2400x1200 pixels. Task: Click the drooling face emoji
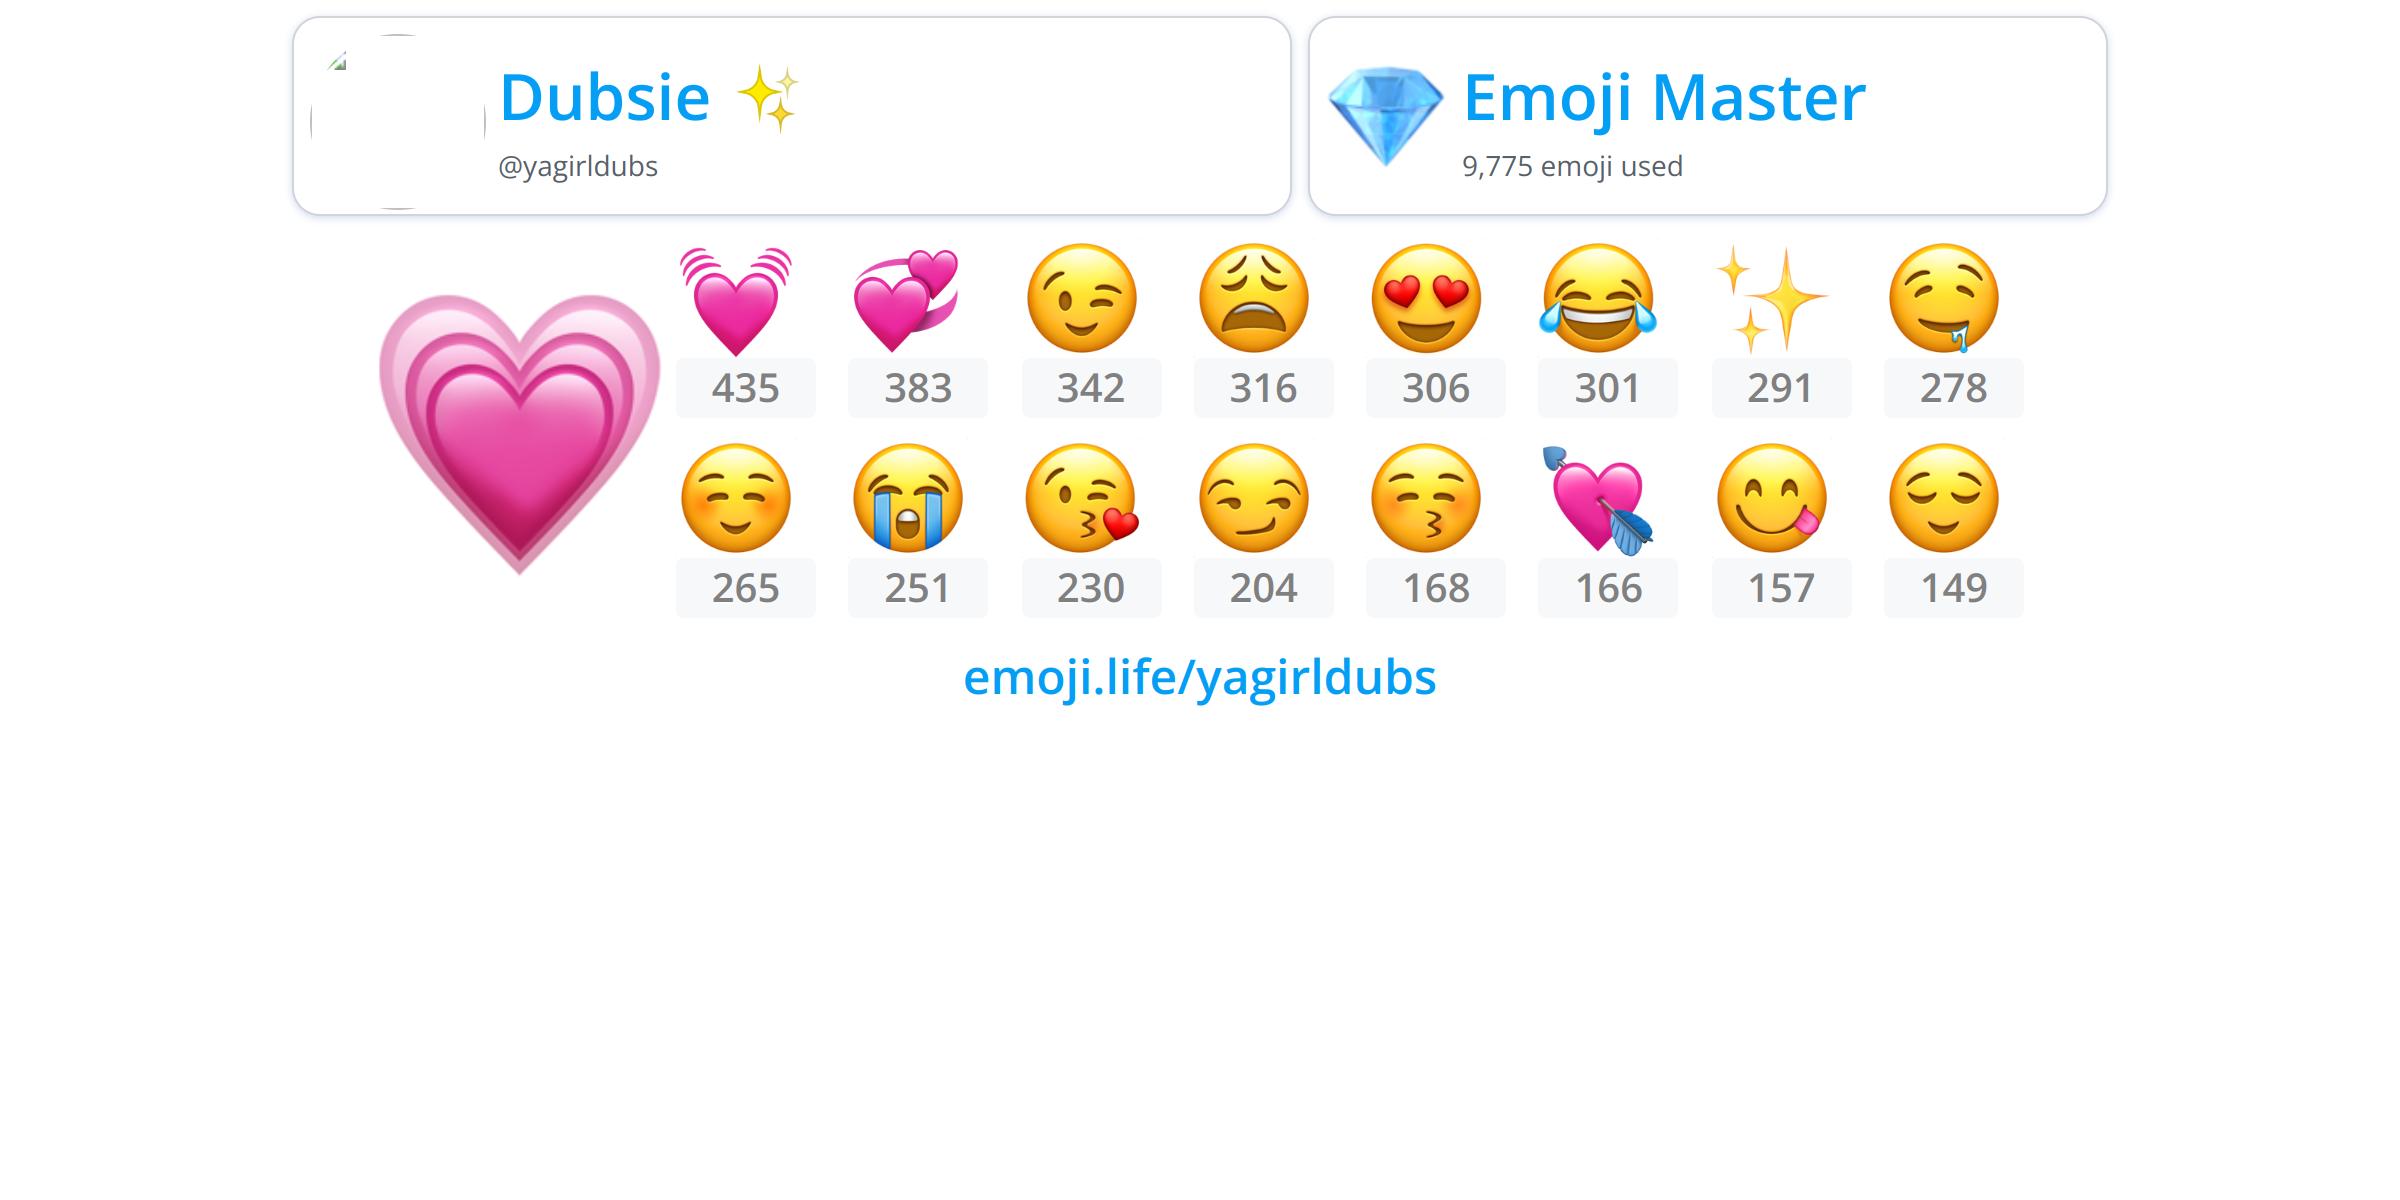tap(1944, 298)
